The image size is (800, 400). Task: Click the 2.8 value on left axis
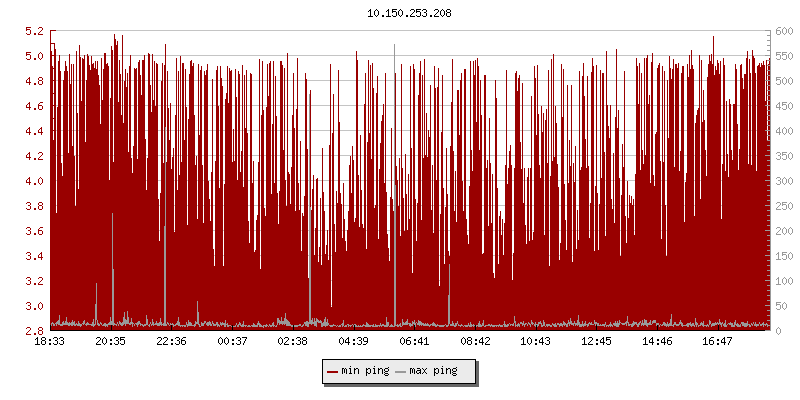pos(34,331)
